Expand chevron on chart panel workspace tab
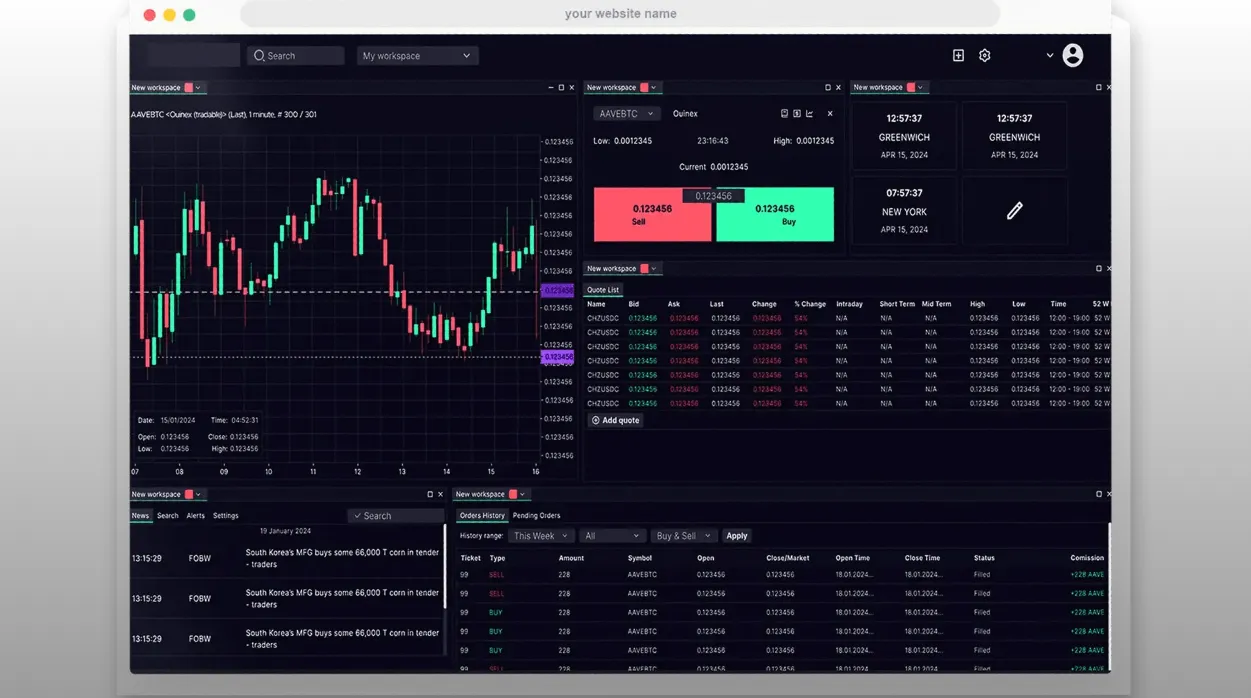Viewport: 1251px width, 698px height. coord(198,88)
